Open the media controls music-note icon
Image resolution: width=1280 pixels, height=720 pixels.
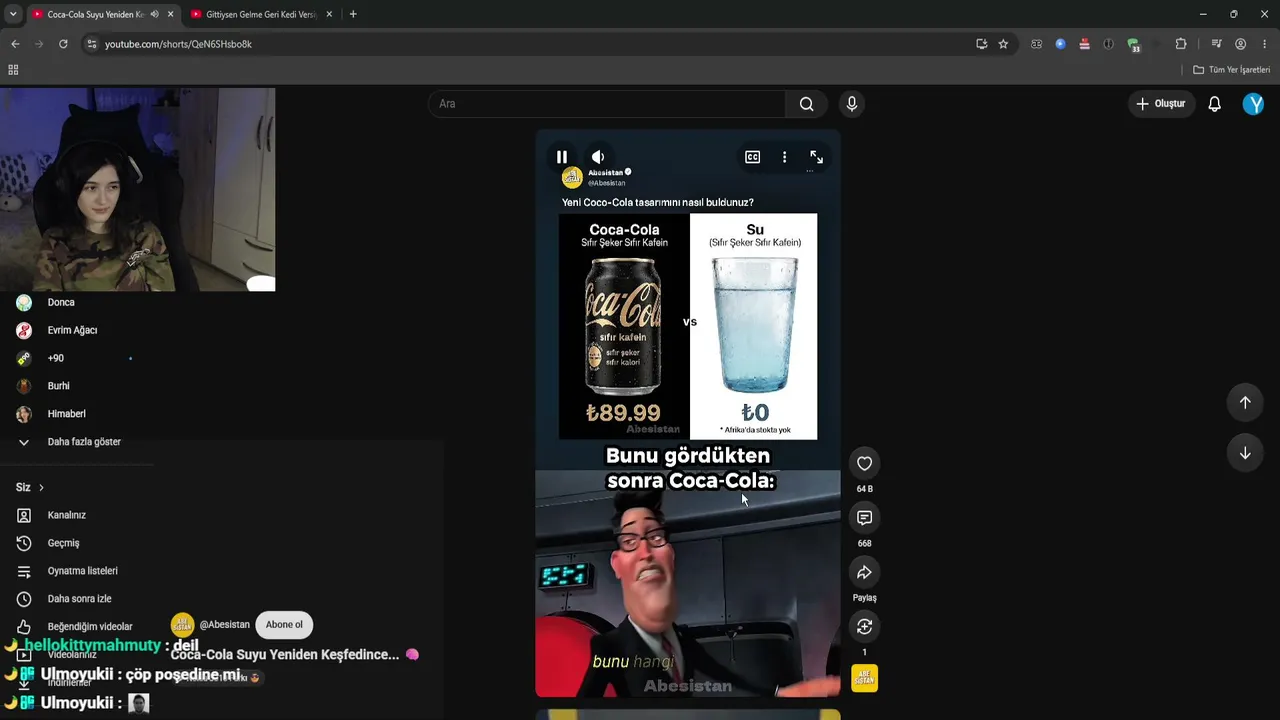(x=1216, y=44)
